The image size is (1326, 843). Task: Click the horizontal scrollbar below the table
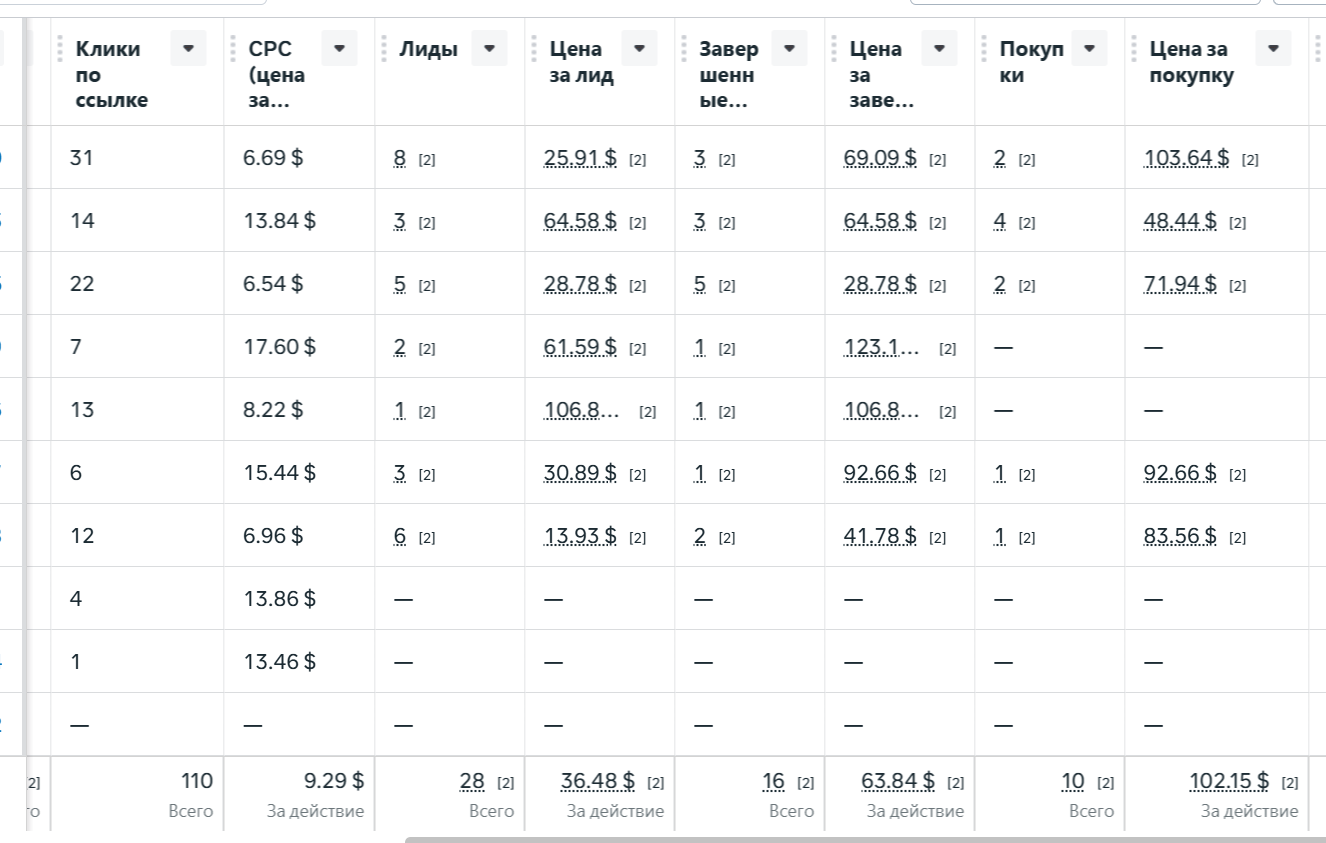pyautogui.click(x=860, y=839)
